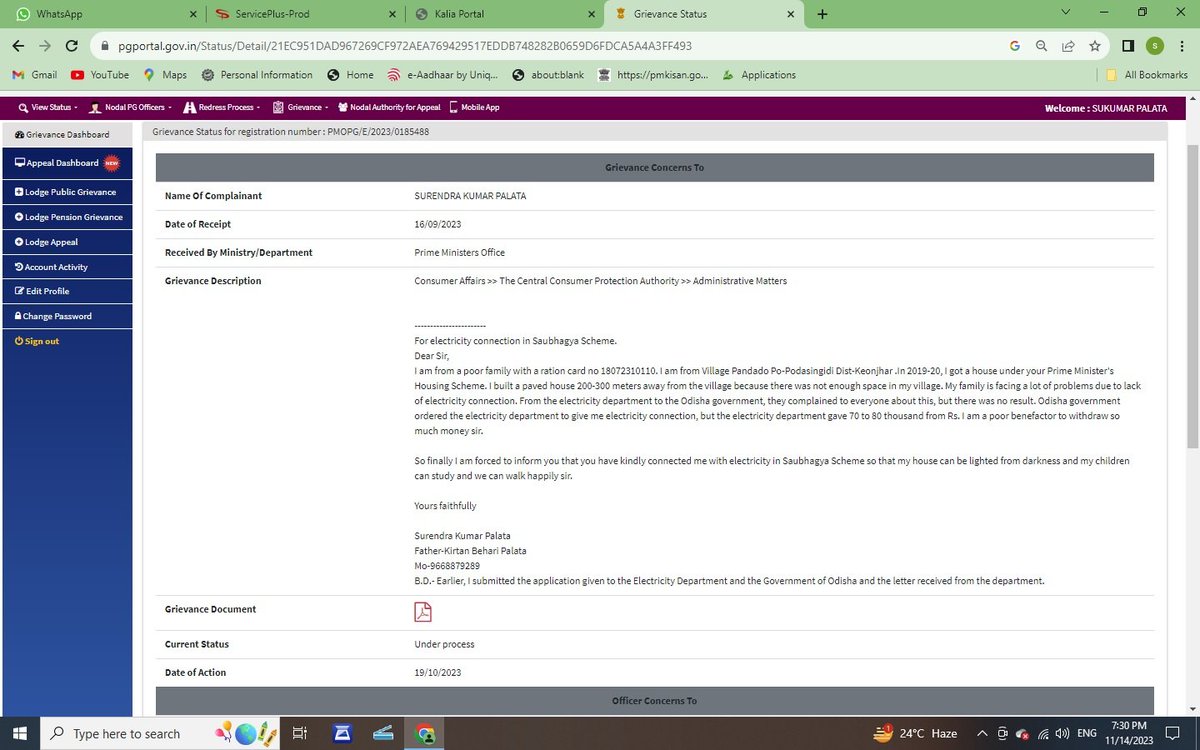Select Lodge Pension Grievance
Screen dimensions: 1200x750
pos(66,217)
